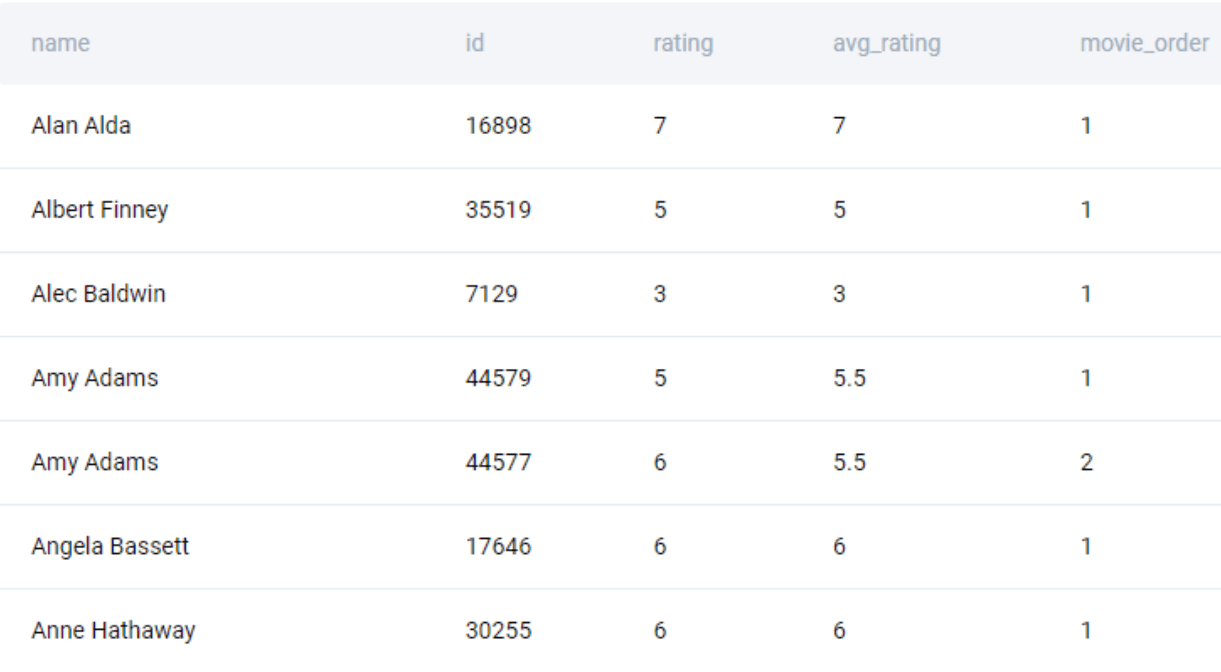The image size is (1221, 672).
Task: Select Alan Alda's avg_rating value 7
Action: (839, 126)
